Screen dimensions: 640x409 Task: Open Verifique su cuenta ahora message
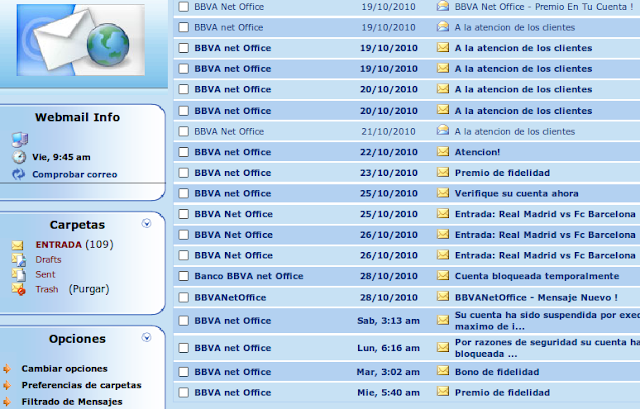[516, 193]
